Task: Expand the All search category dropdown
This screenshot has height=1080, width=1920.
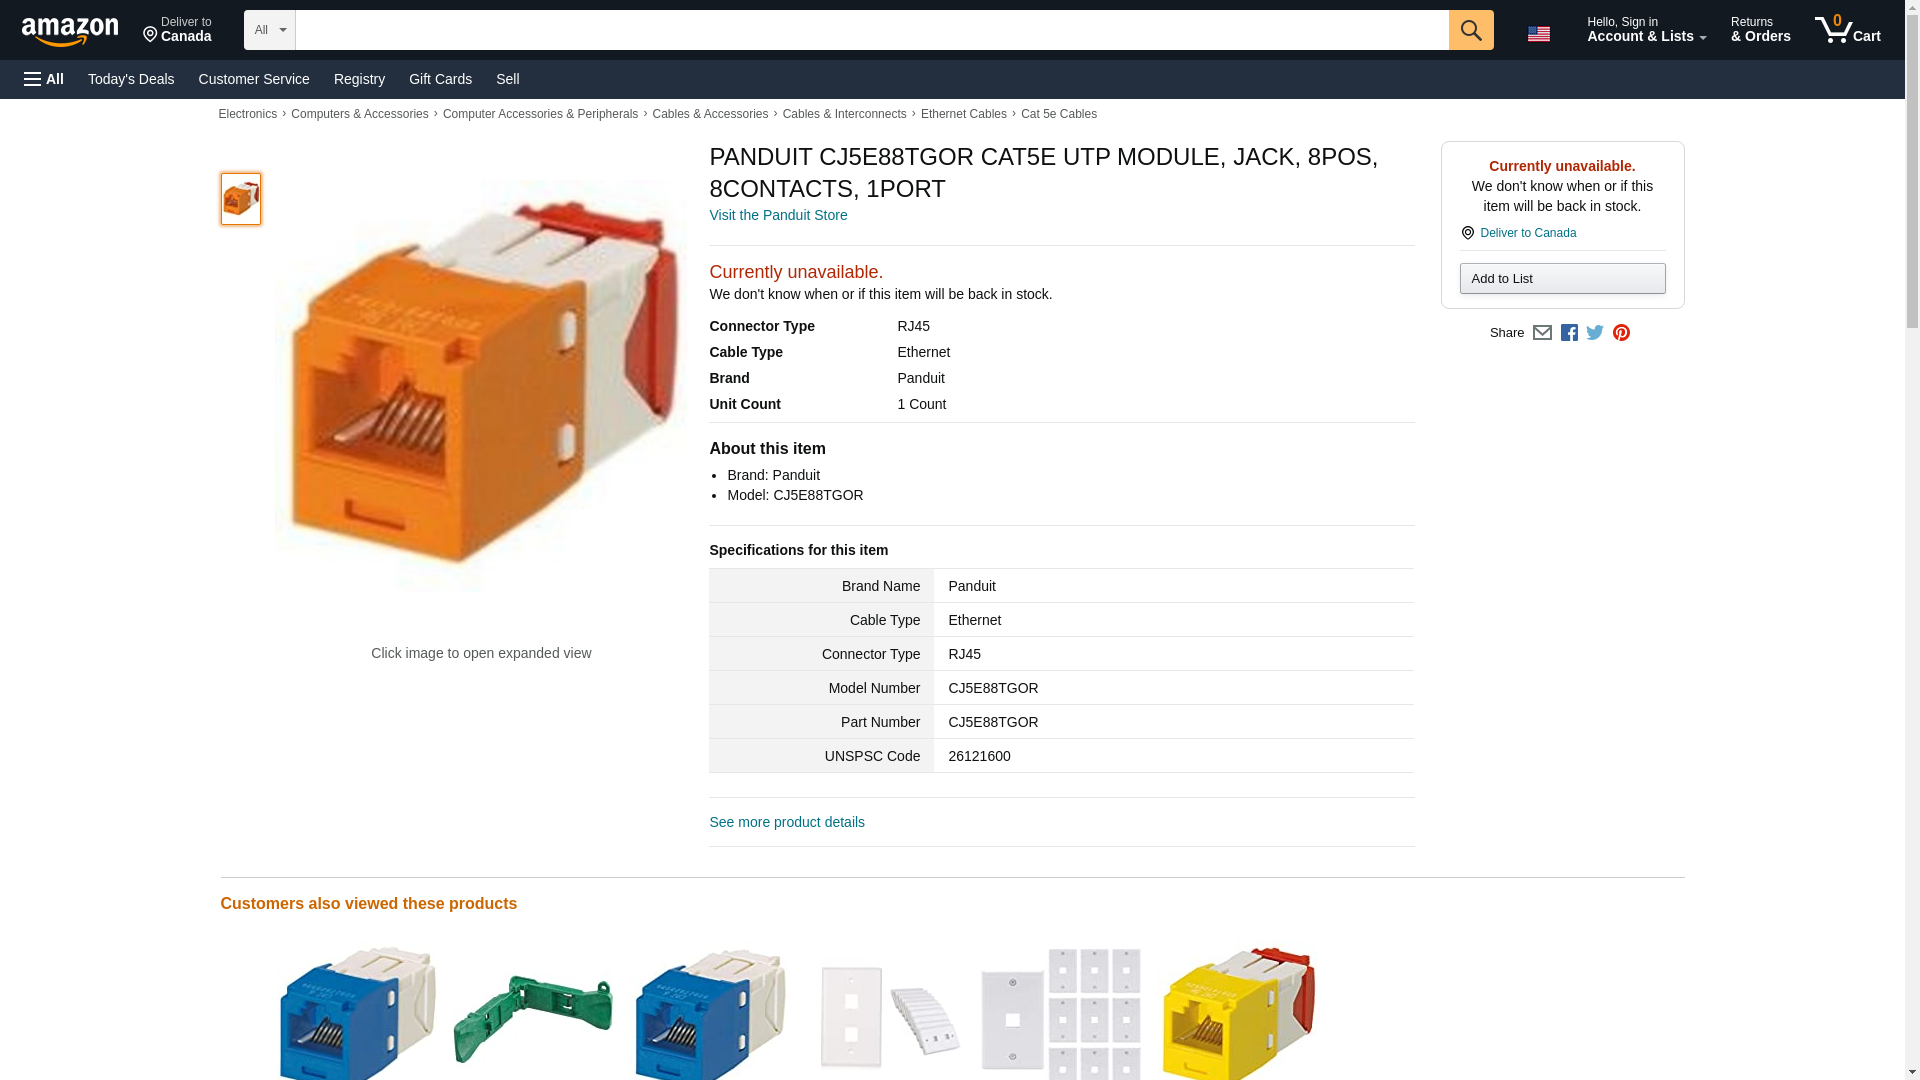Action: (269, 30)
